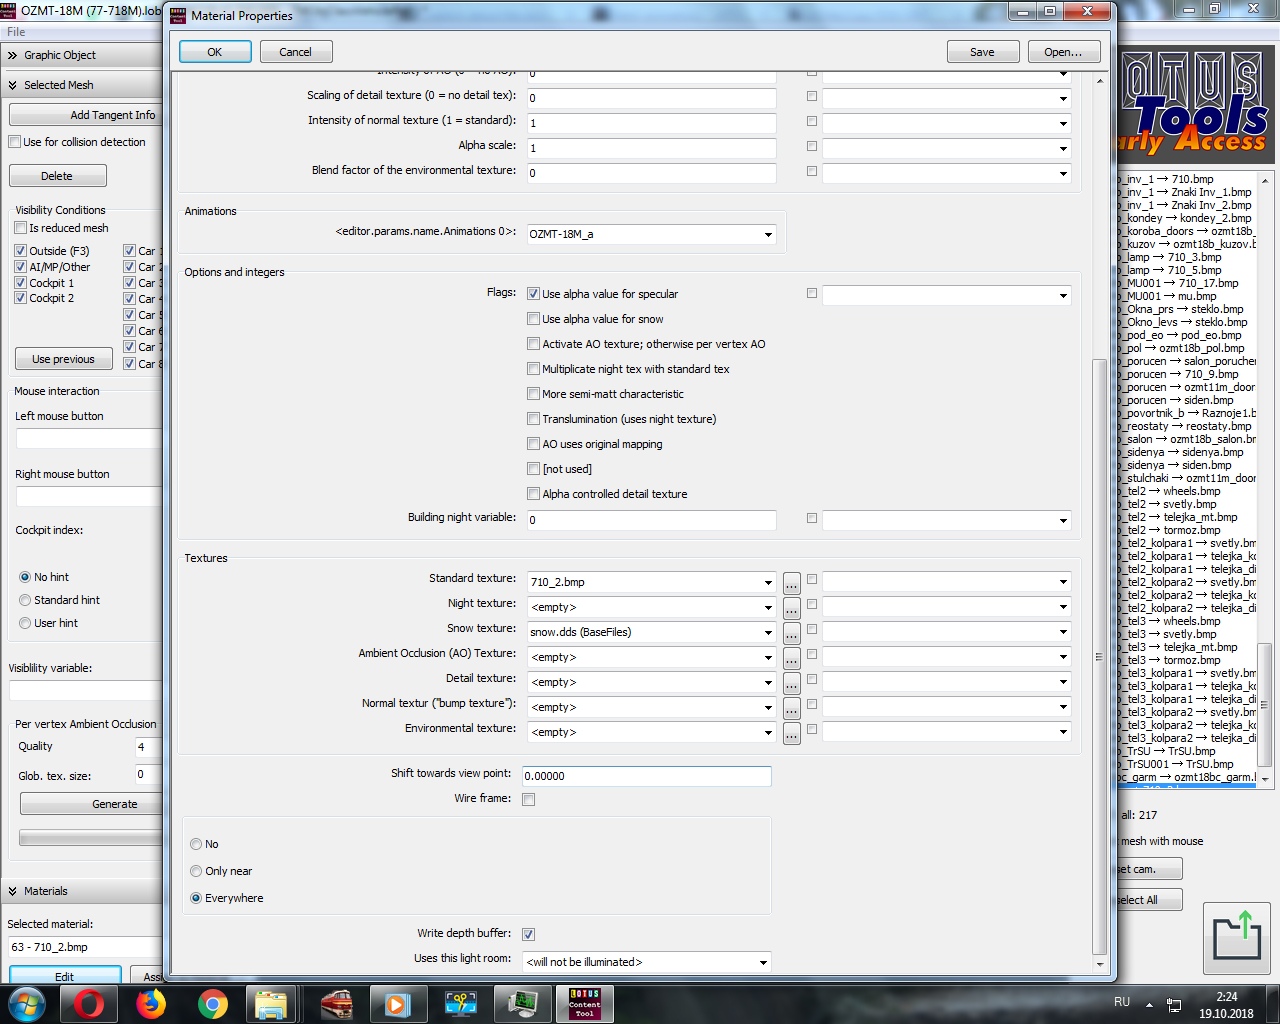Open Windows Media Player from the taskbar
The width and height of the screenshot is (1280, 1024).
coord(398,1004)
